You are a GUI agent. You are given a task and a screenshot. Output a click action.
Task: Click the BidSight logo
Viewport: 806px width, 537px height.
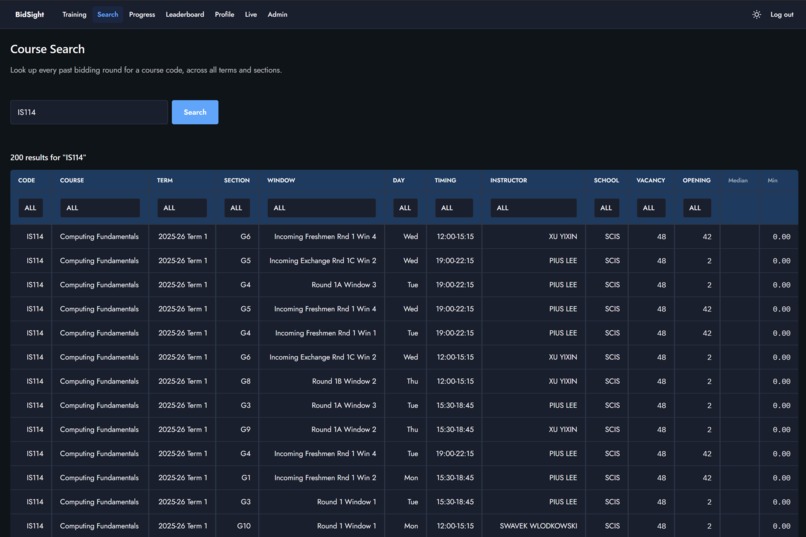(x=29, y=14)
